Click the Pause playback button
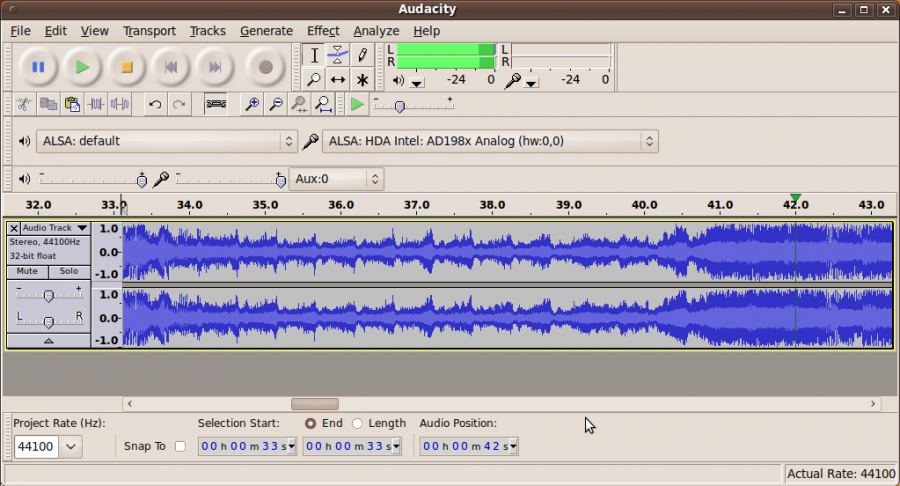900x486 pixels. 38,67
